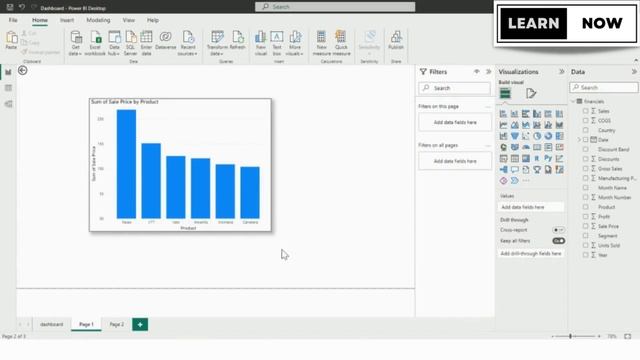Add a new report page
This screenshot has height=360, width=640.
(x=140, y=324)
